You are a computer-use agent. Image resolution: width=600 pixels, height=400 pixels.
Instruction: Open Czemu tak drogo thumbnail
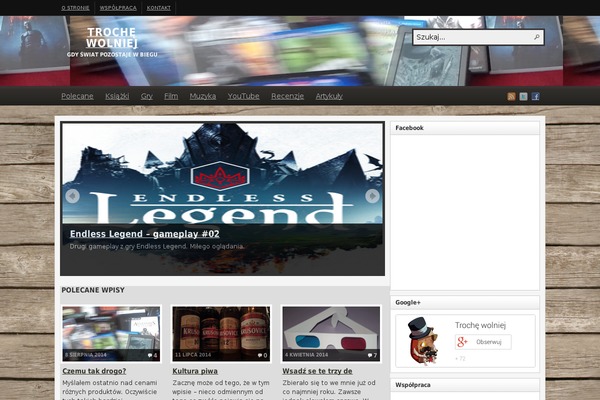click(111, 334)
